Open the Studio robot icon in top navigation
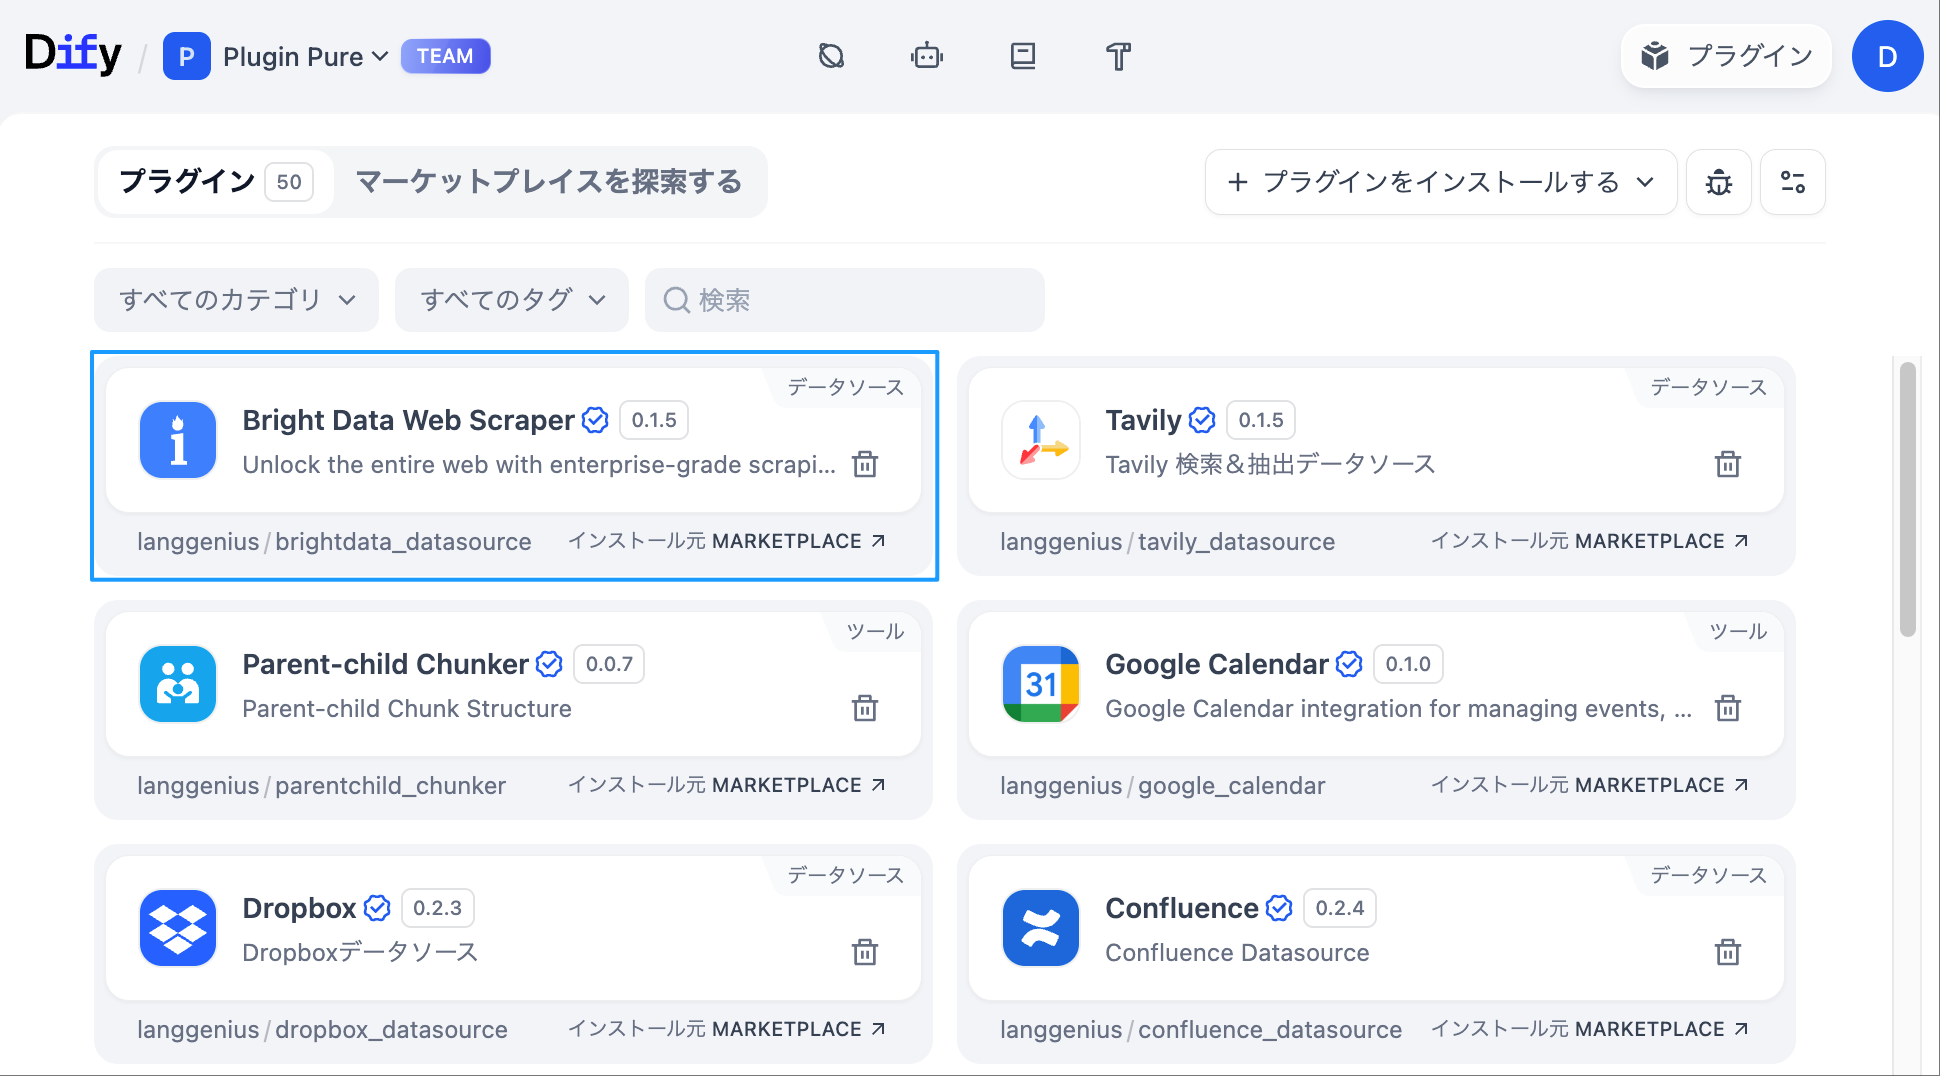This screenshot has height=1076, width=1940. (x=927, y=56)
